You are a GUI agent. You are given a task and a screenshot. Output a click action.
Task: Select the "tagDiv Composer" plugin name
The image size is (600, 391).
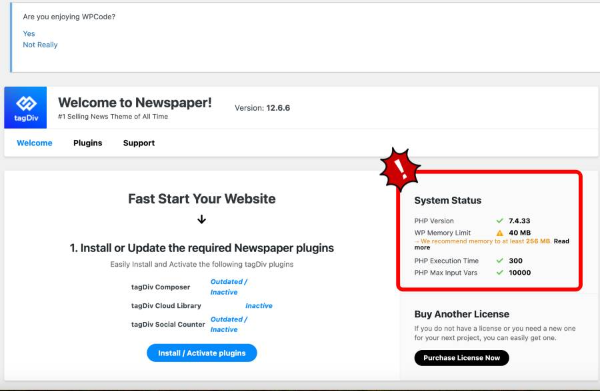click(161, 287)
